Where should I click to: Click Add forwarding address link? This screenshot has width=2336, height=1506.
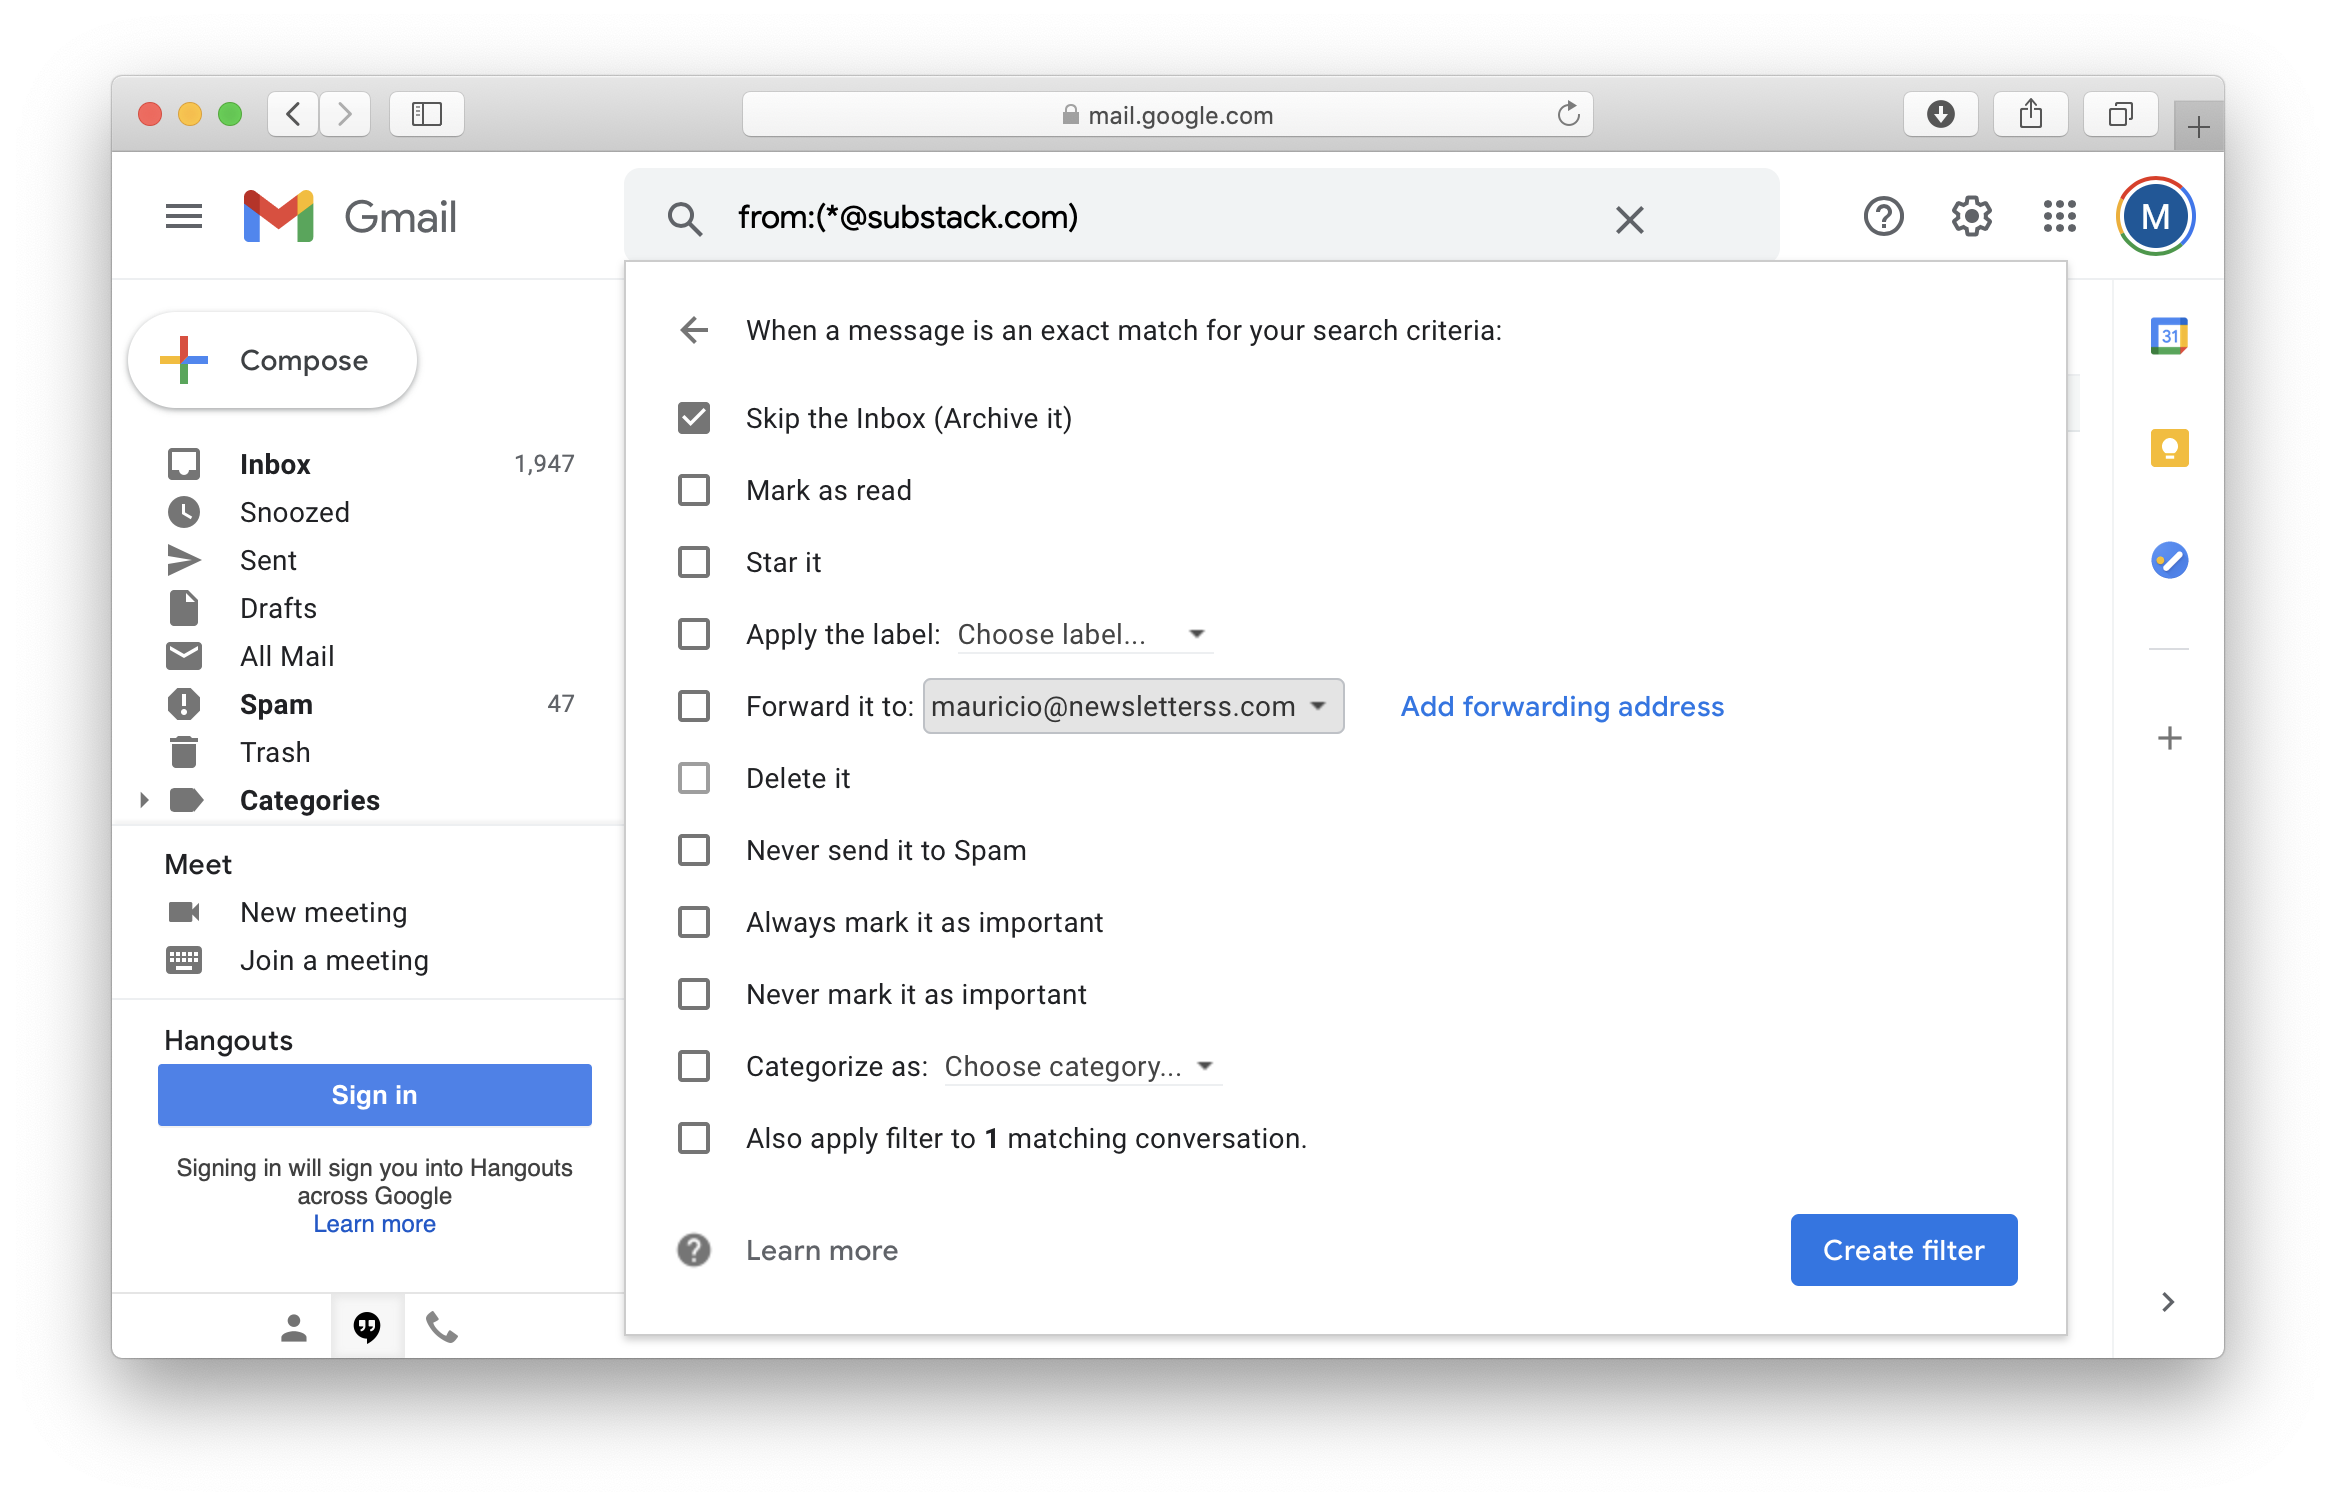tap(1562, 706)
